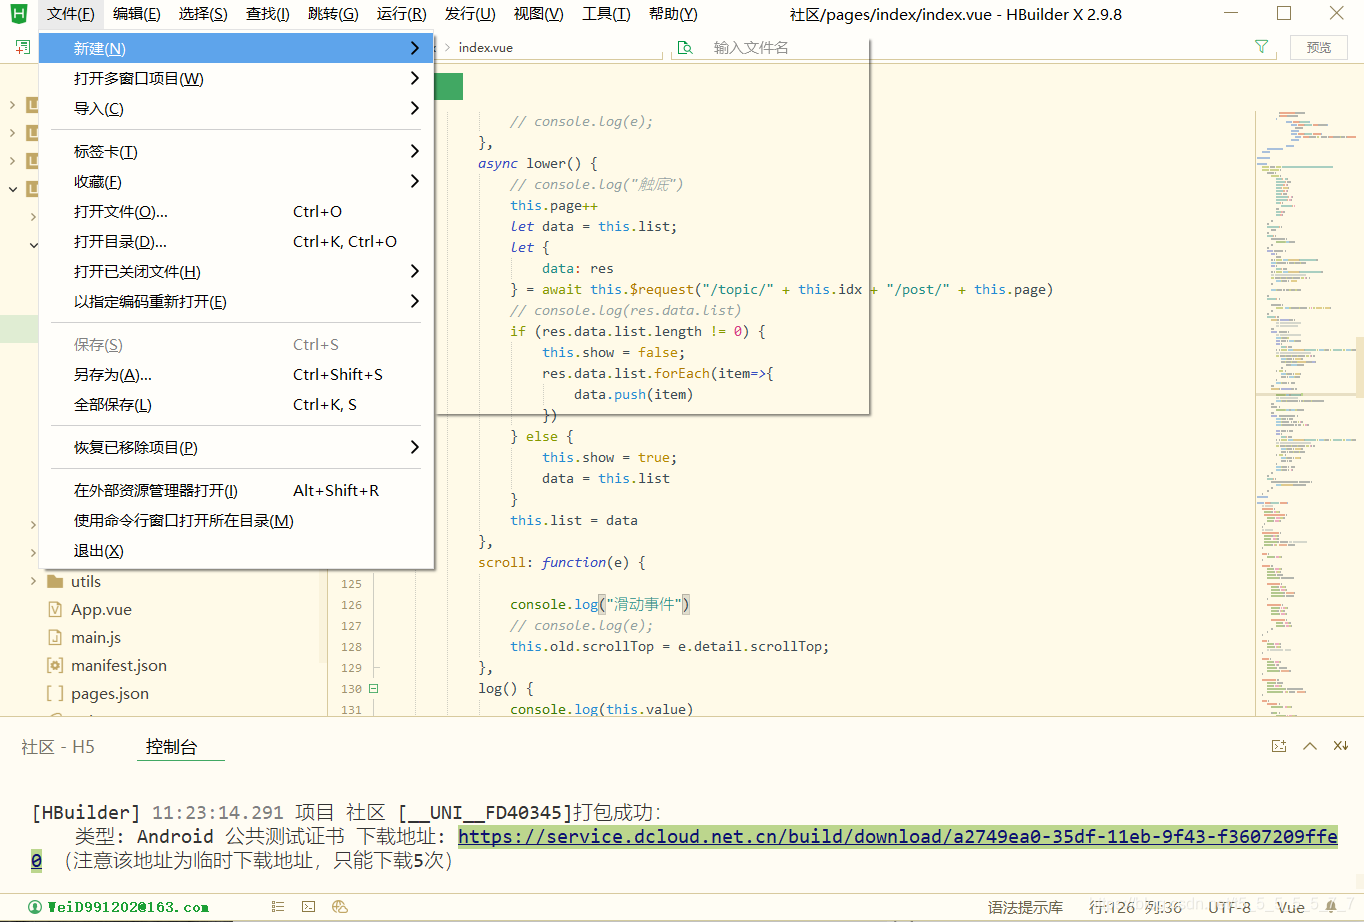Open the 以指定编码重新打开(E) submenu
Viewport: 1364px width, 922px height.
pos(236,301)
